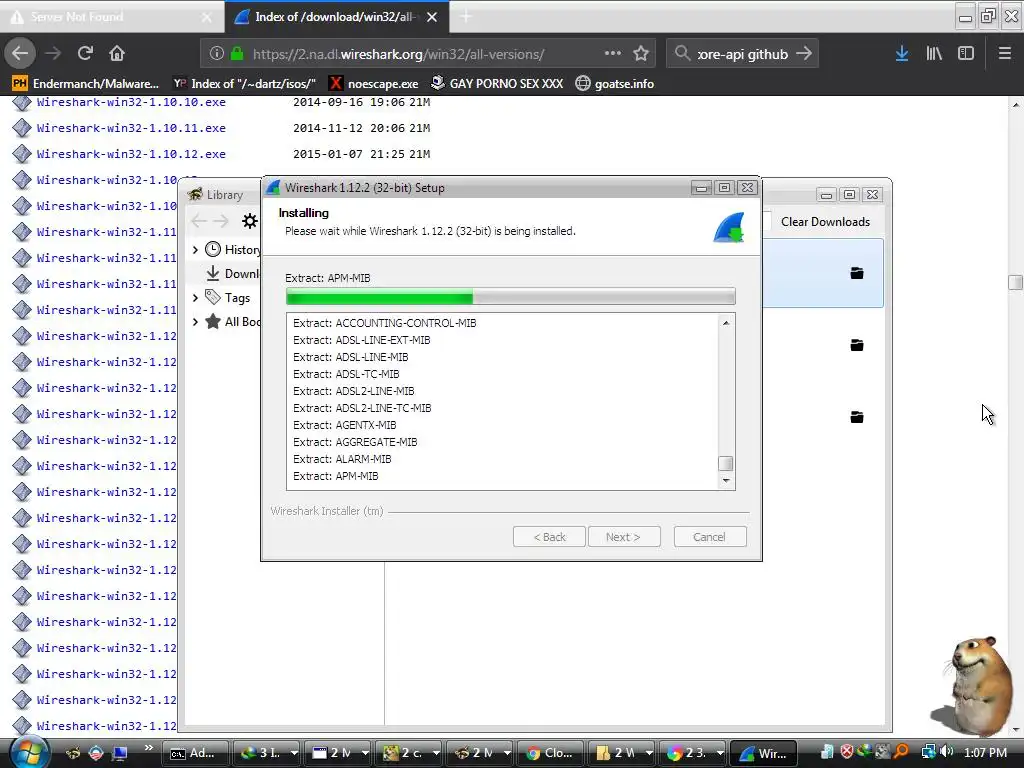Click Next in Wireshark Setup

point(624,537)
